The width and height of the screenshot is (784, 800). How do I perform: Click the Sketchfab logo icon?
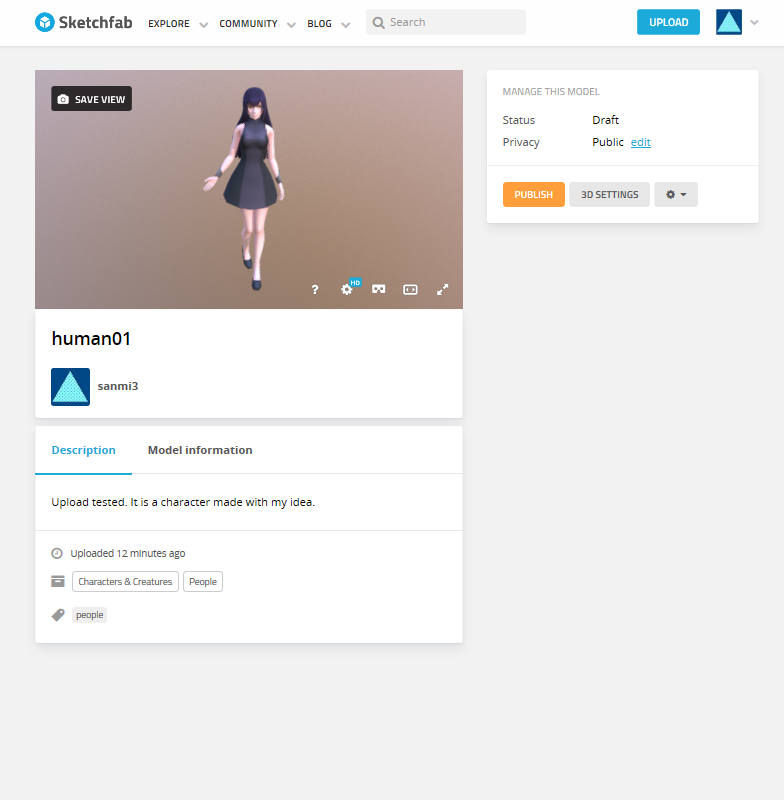45,22
